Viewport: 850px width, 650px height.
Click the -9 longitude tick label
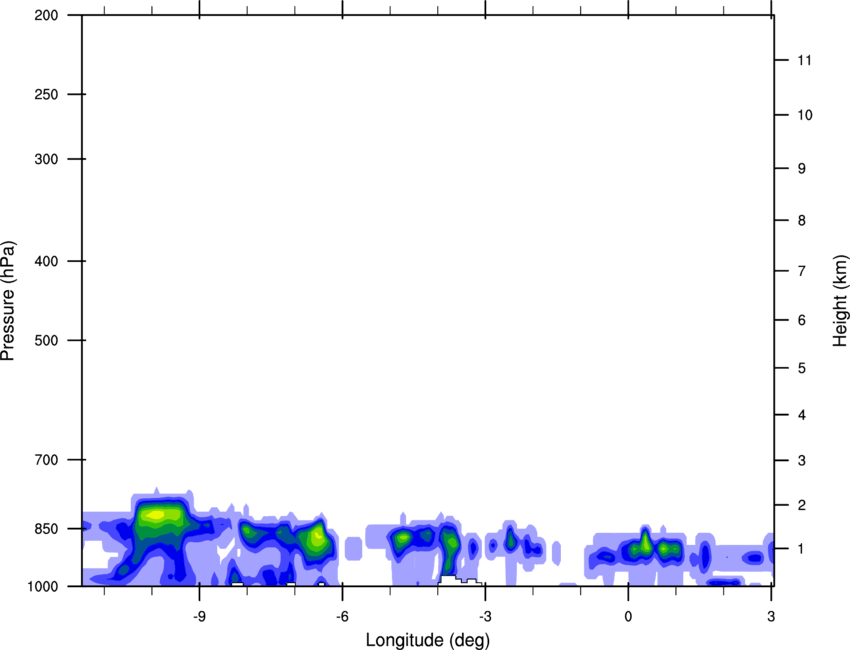click(x=199, y=617)
